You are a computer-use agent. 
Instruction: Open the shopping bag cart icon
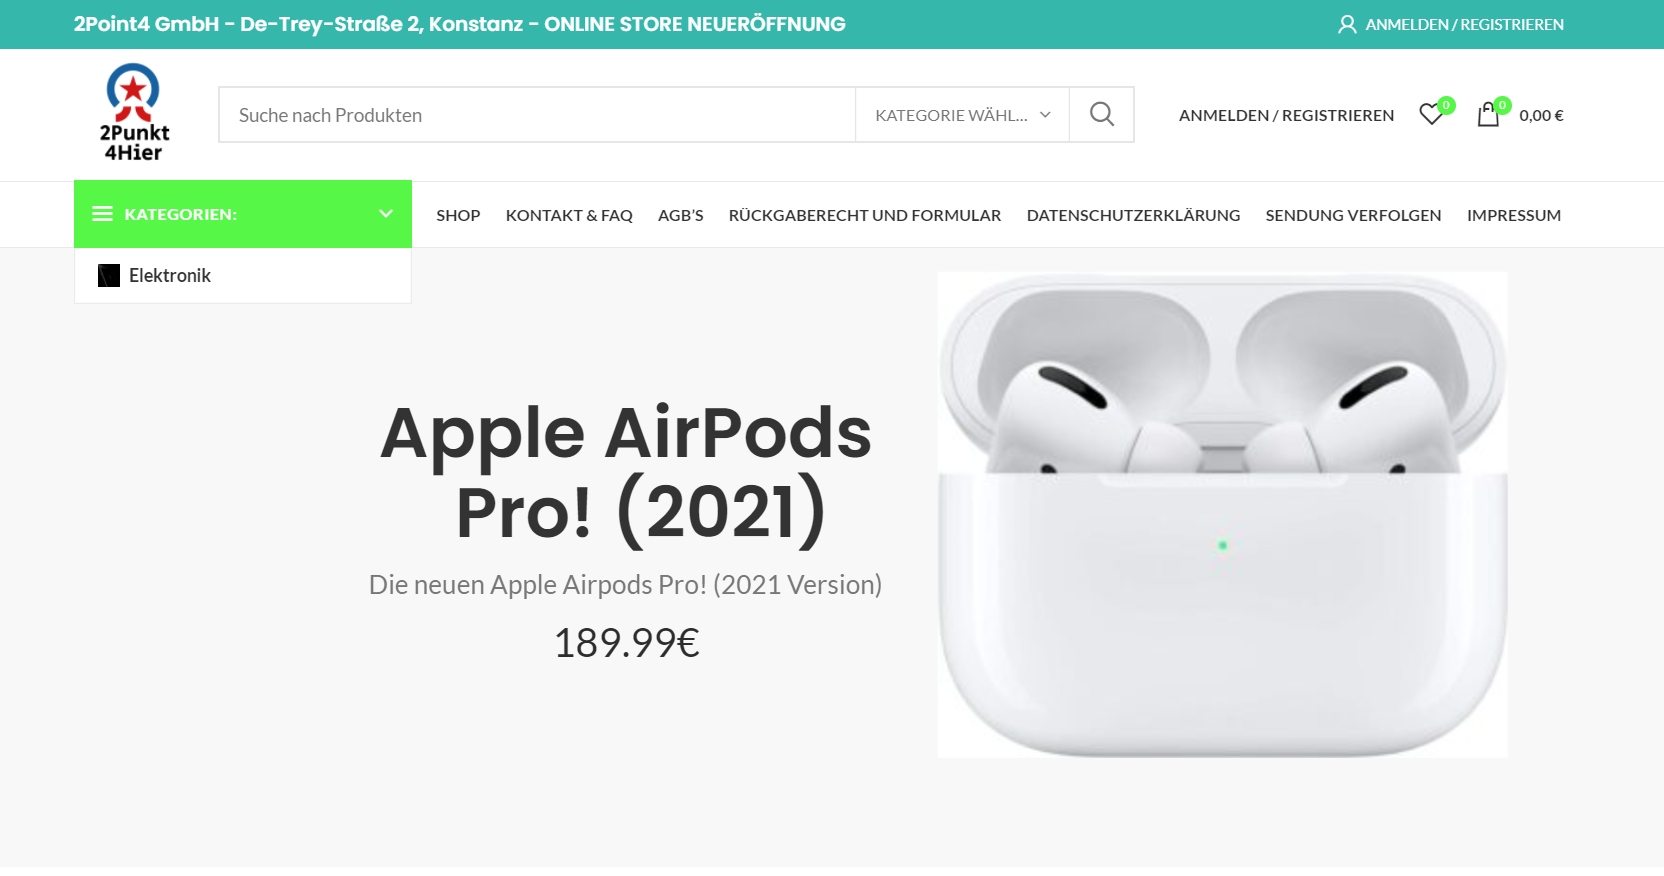(1488, 115)
